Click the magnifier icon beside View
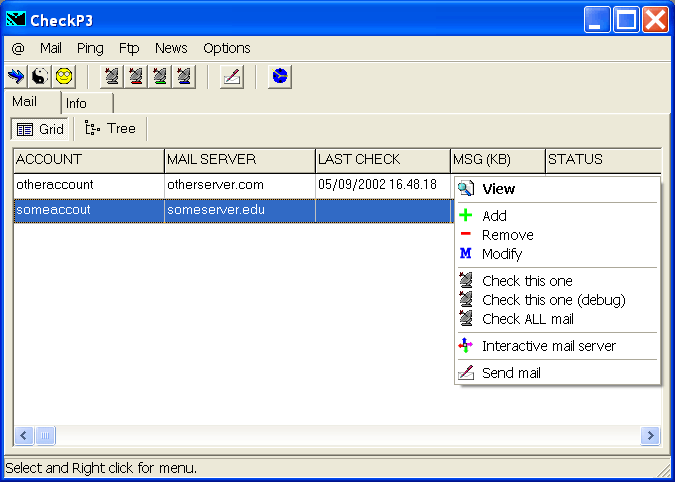Image resolution: width=675 pixels, height=482 pixels. tap(466, 188)
